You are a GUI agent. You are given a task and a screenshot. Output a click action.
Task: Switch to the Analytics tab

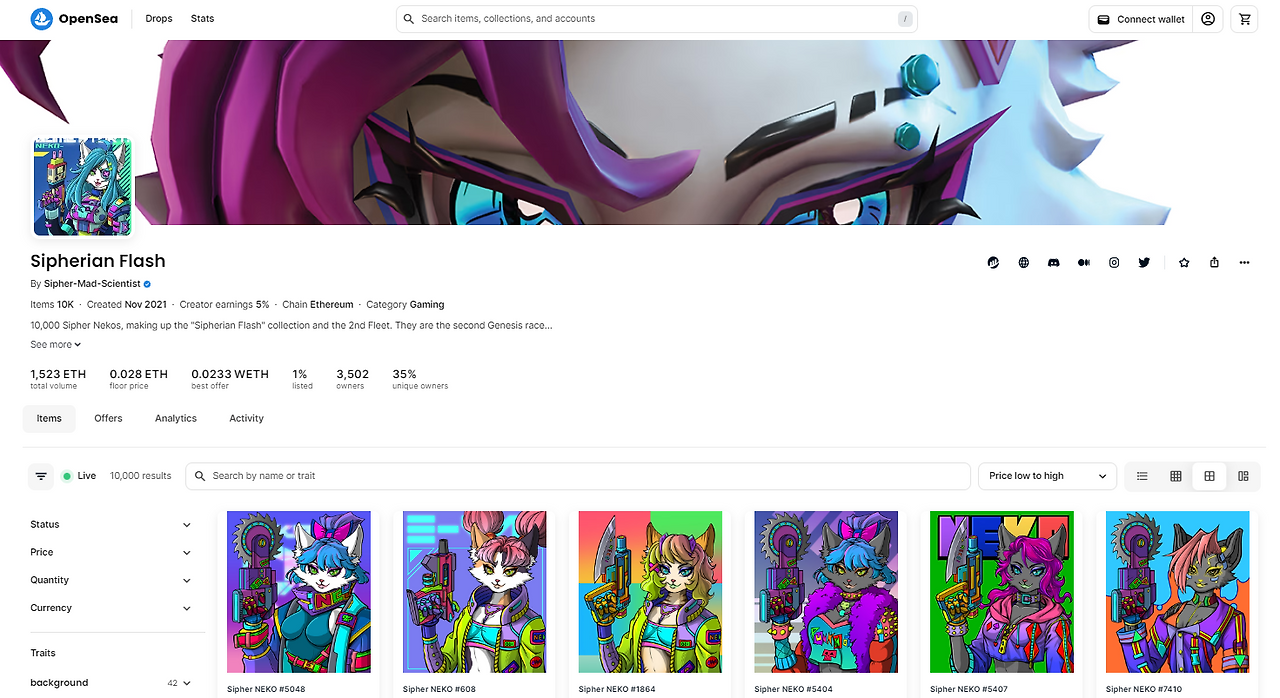pos(176,418)
